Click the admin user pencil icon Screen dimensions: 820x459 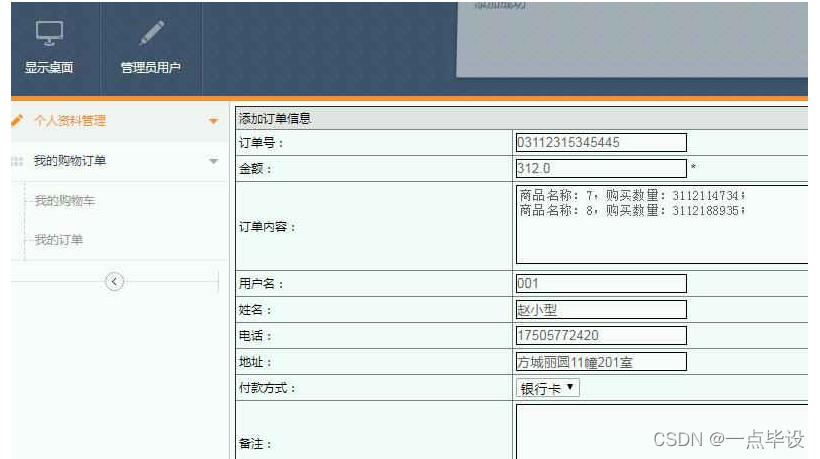coord(152,32)
